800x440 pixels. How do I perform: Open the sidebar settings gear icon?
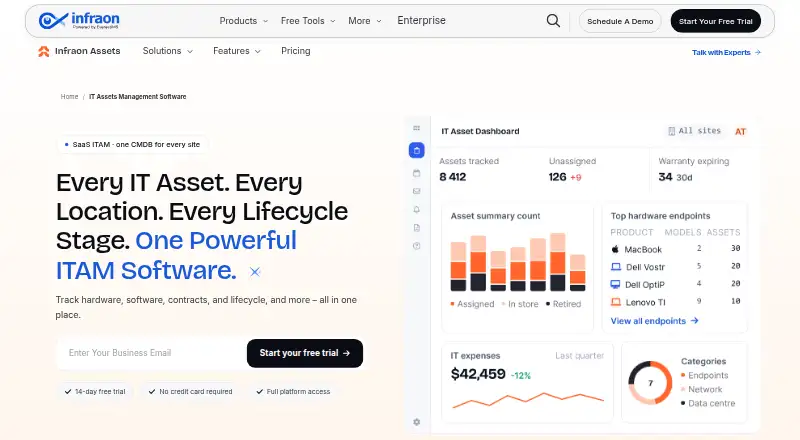tap(417, 422)
